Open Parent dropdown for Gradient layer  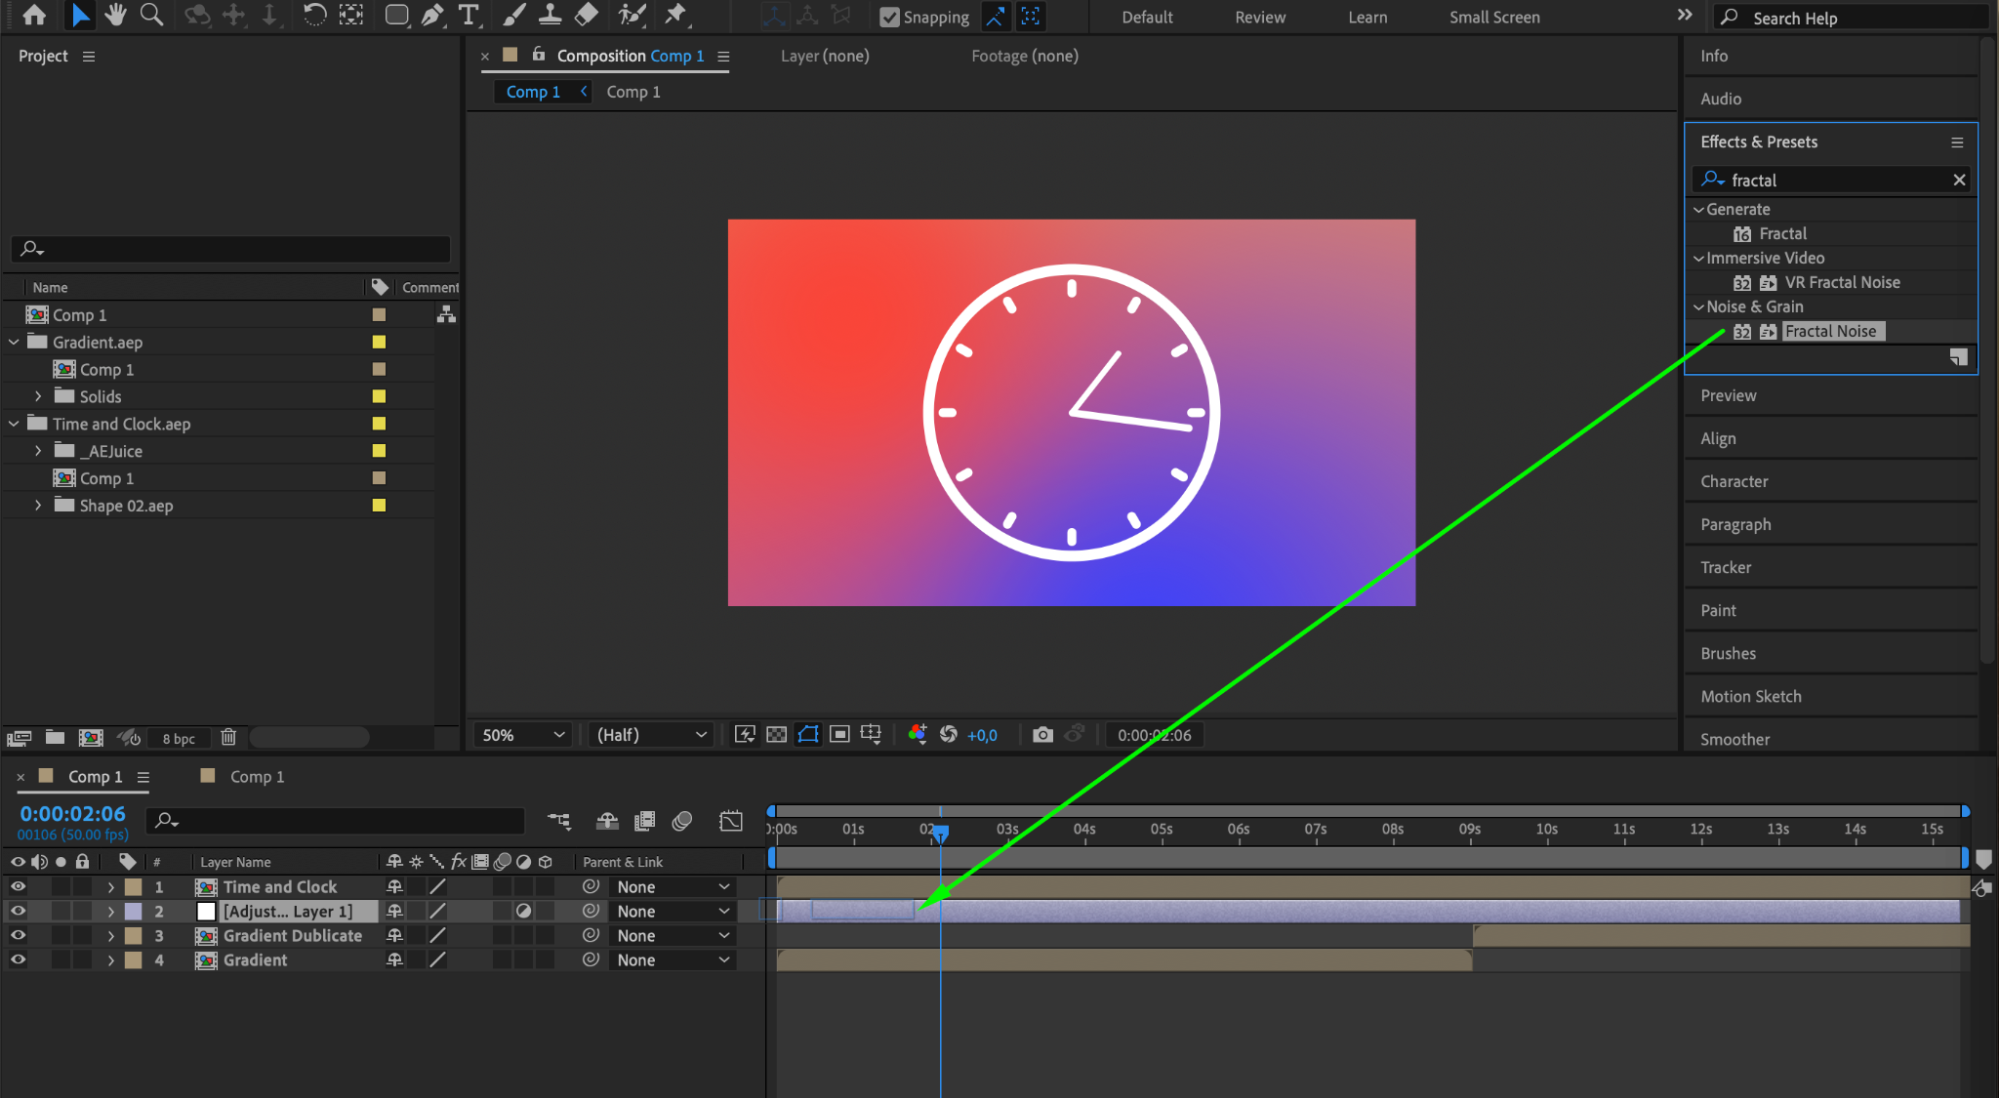pos(672,960)
